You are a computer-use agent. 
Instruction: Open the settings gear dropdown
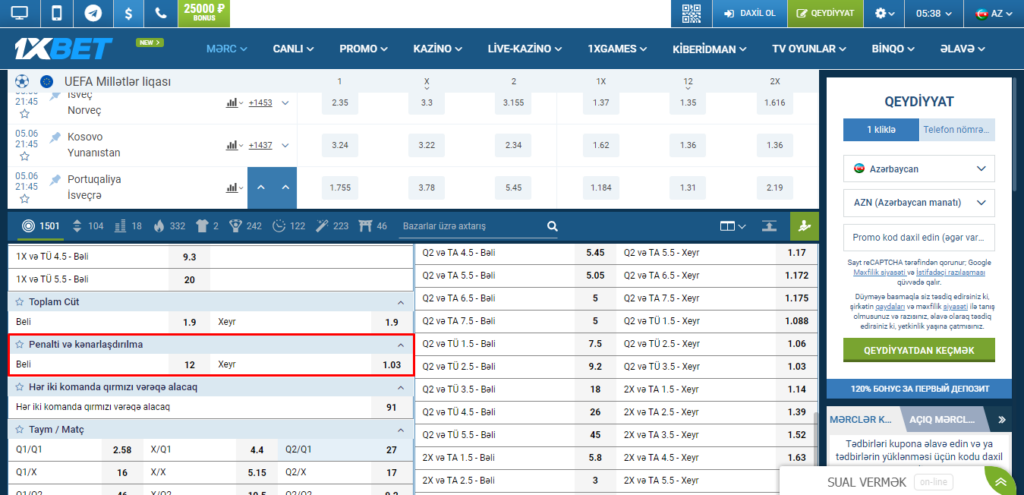(x=884, y=13)
